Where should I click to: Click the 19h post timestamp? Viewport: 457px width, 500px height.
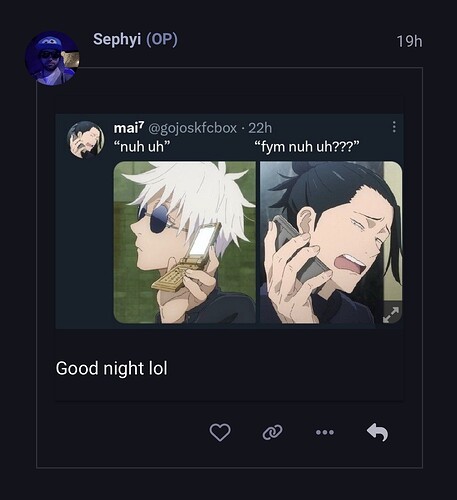[x=409, y=42]
